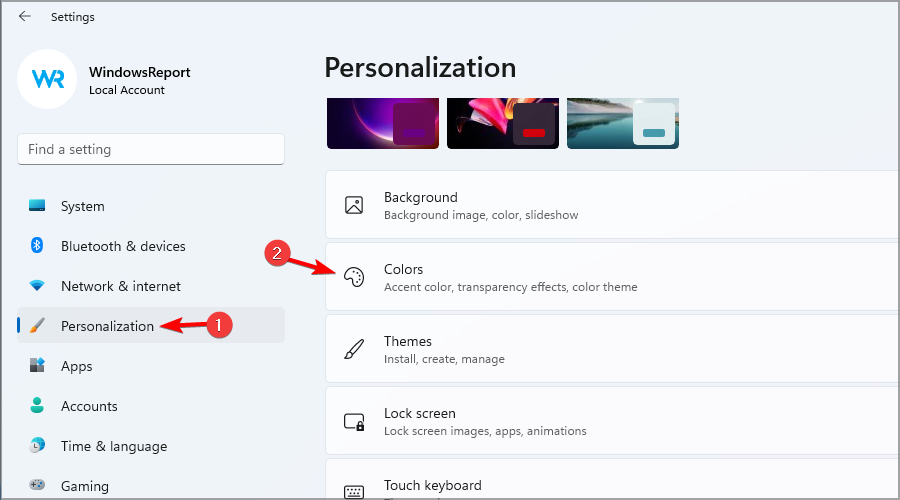Click the Network Wi-Fi icon

[x=37, y=285]
